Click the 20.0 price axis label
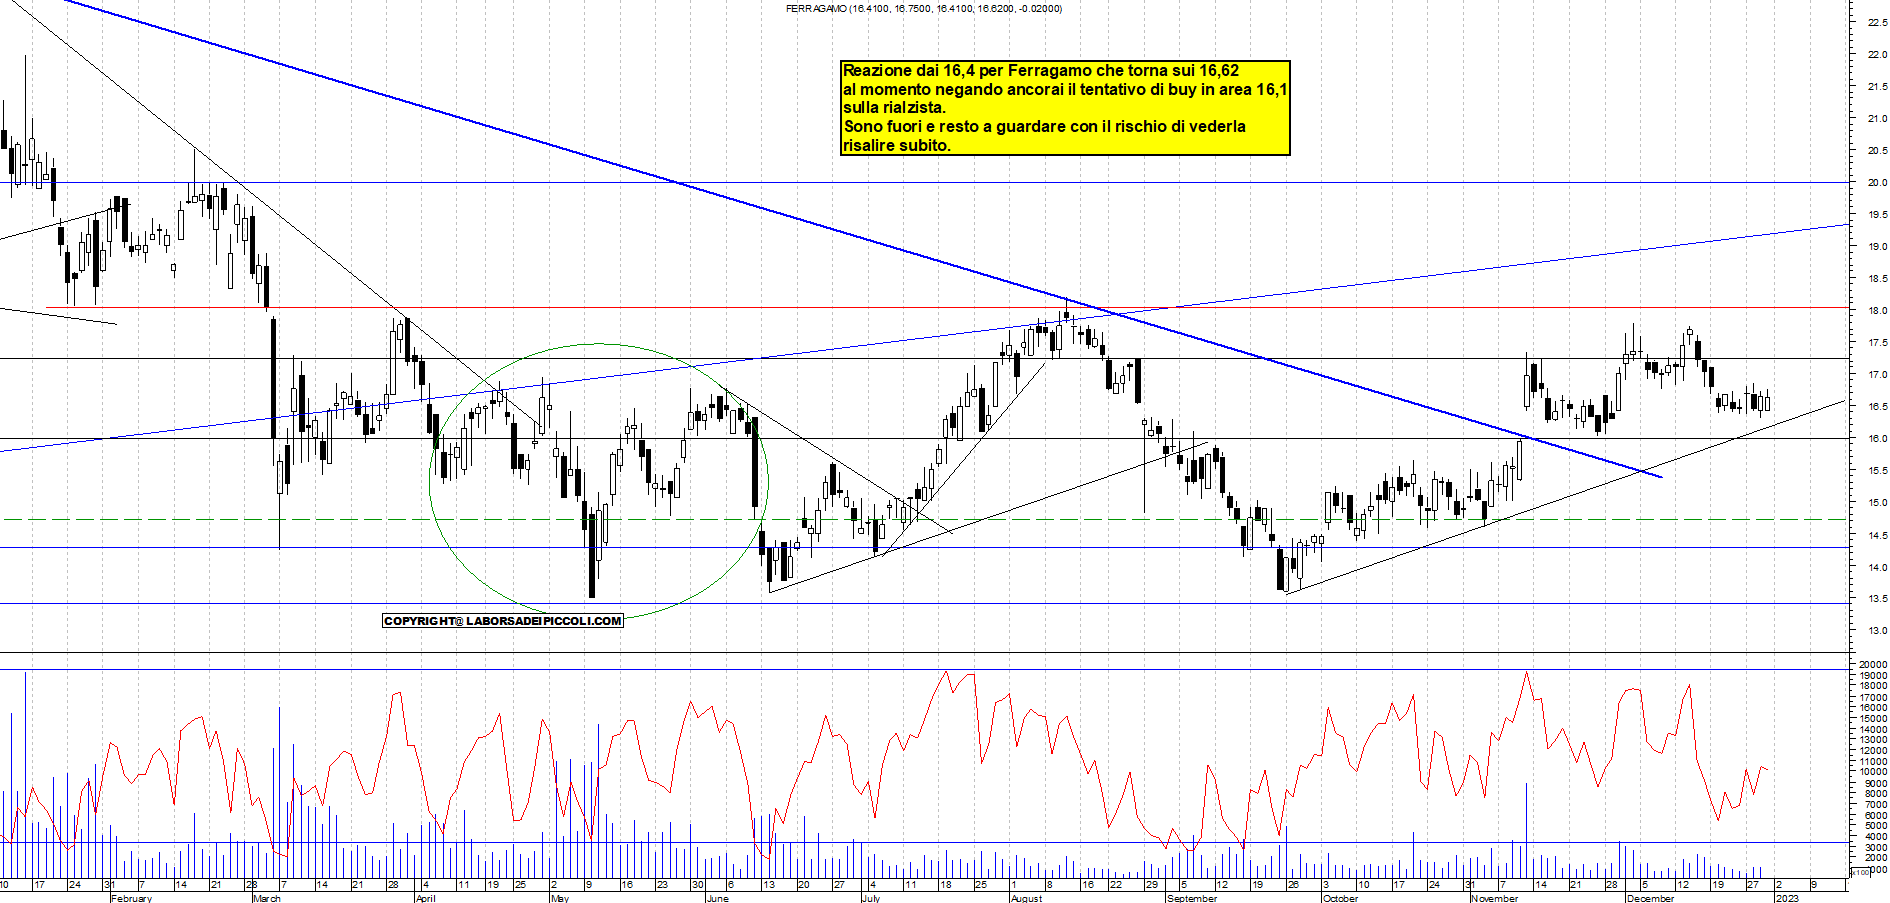The image size is (1890, 903). pos(1877,183)
